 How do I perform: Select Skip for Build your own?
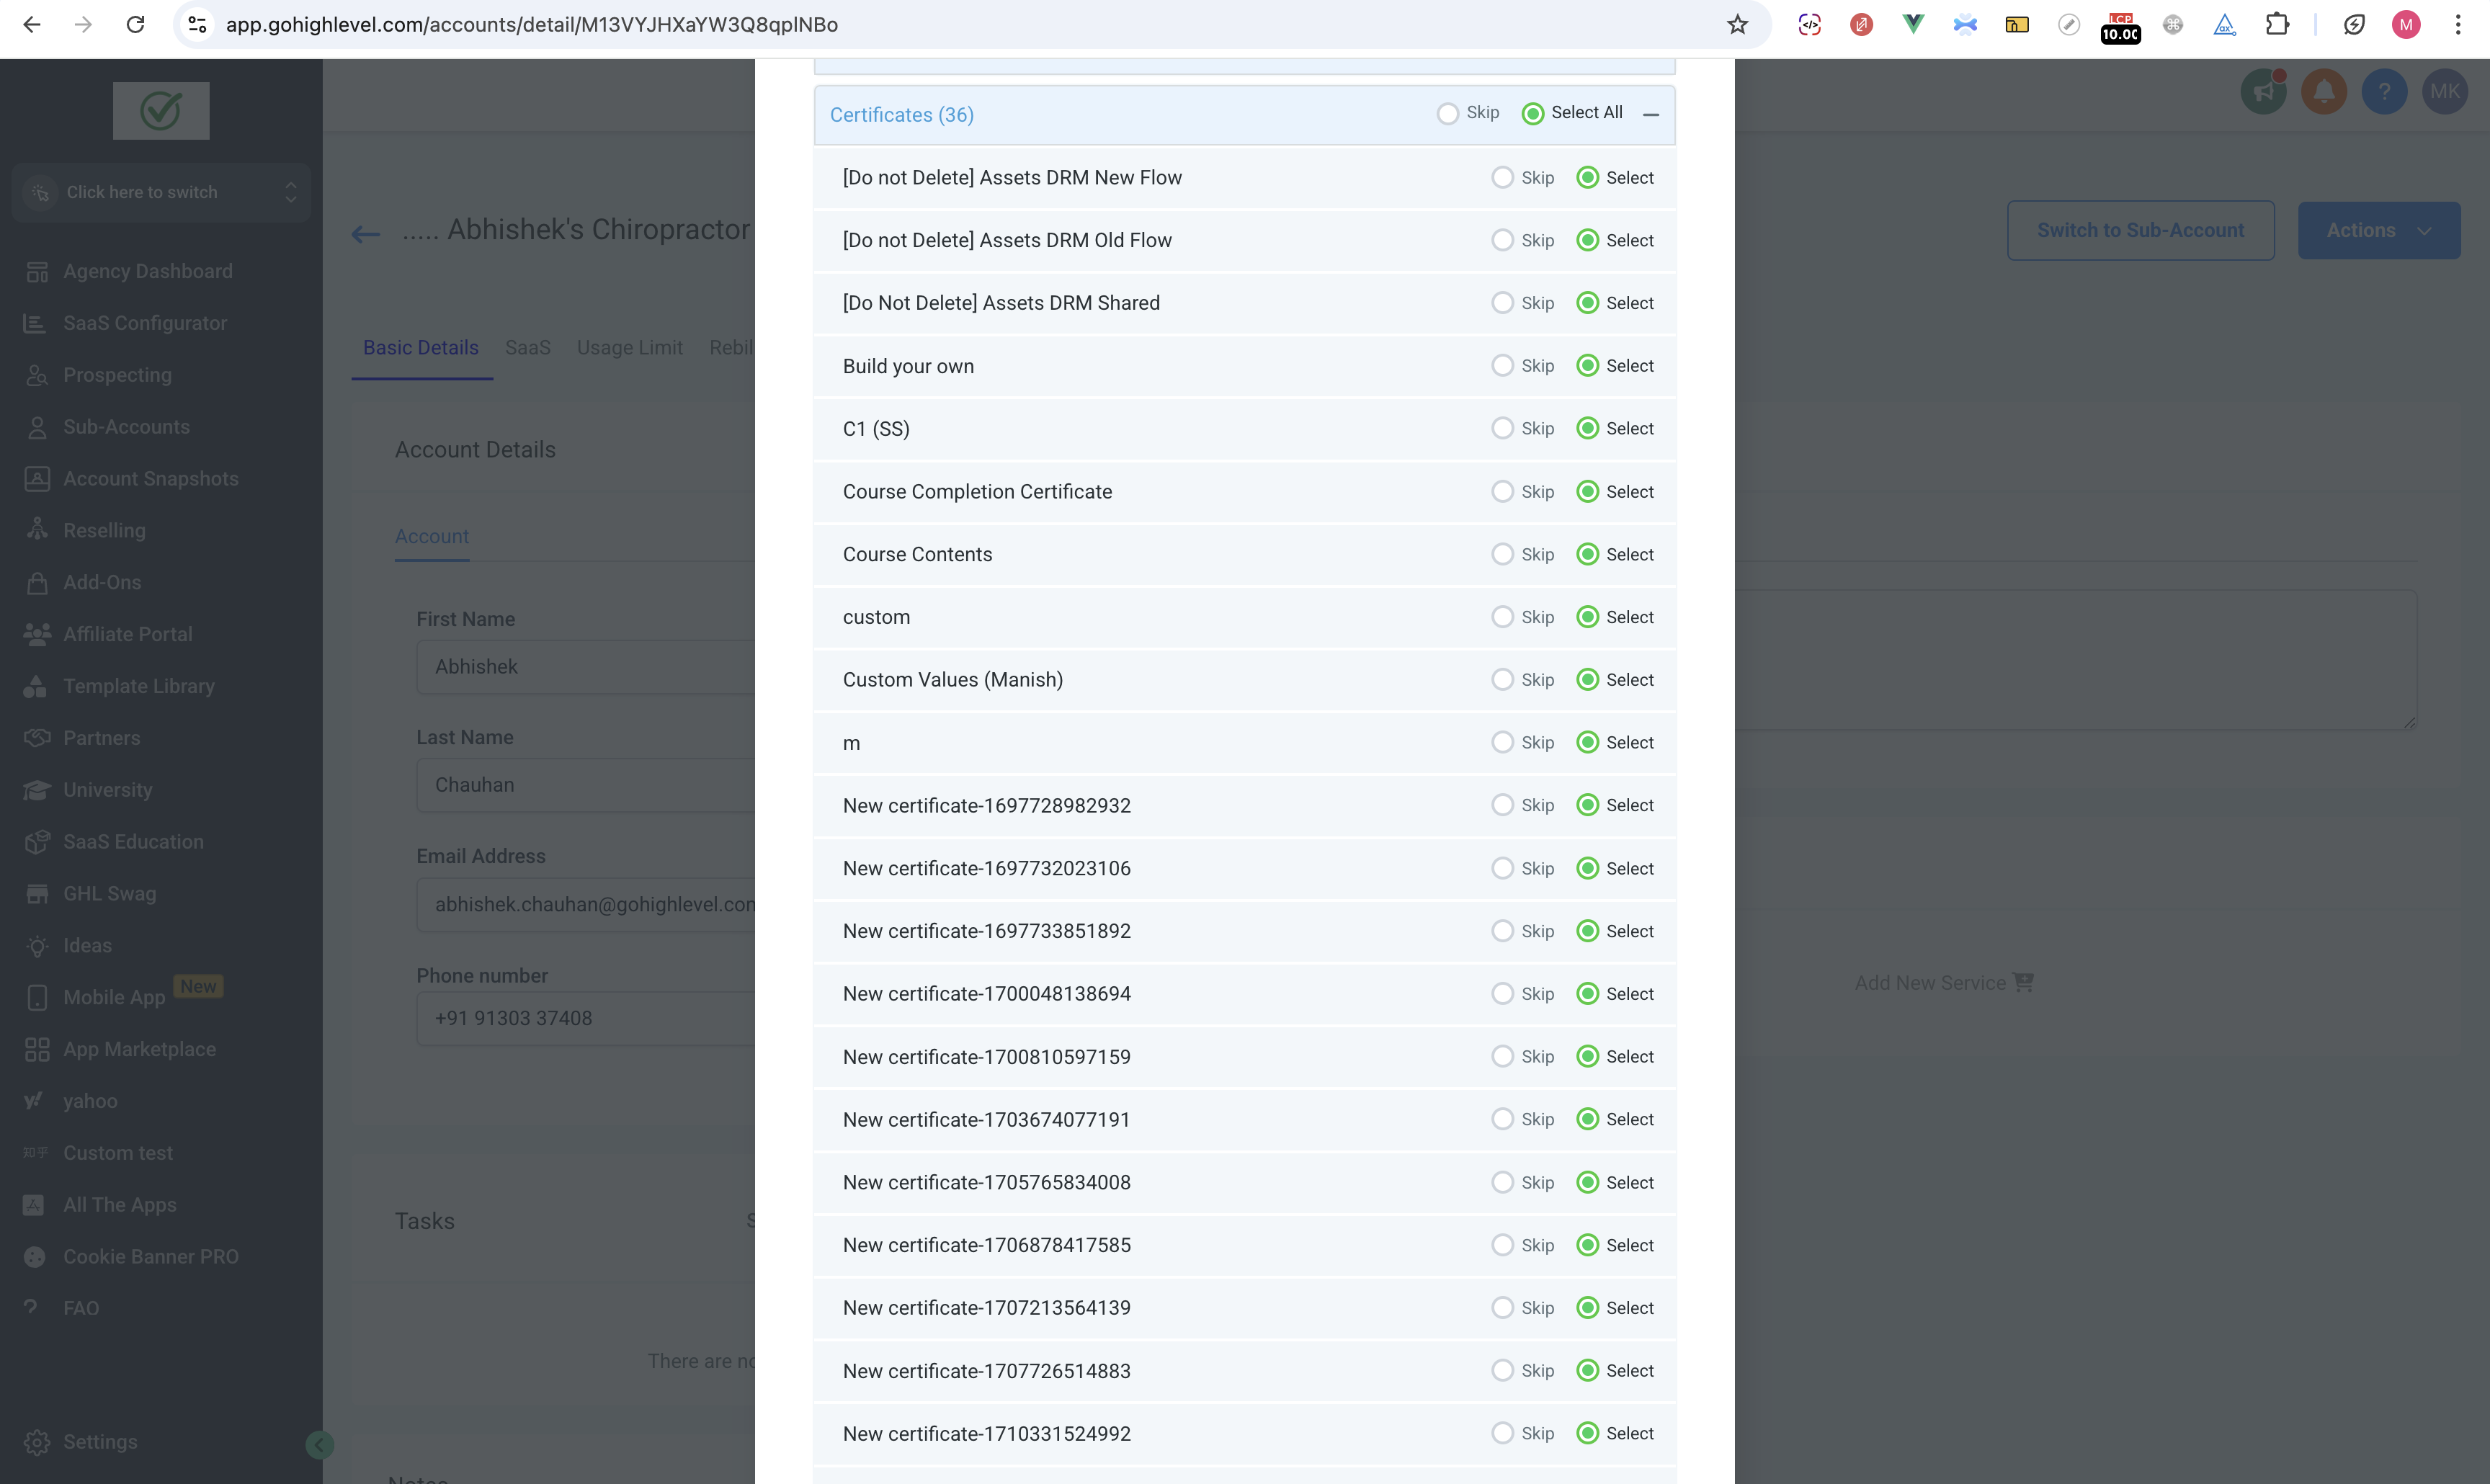click(x=1502, y=366)
